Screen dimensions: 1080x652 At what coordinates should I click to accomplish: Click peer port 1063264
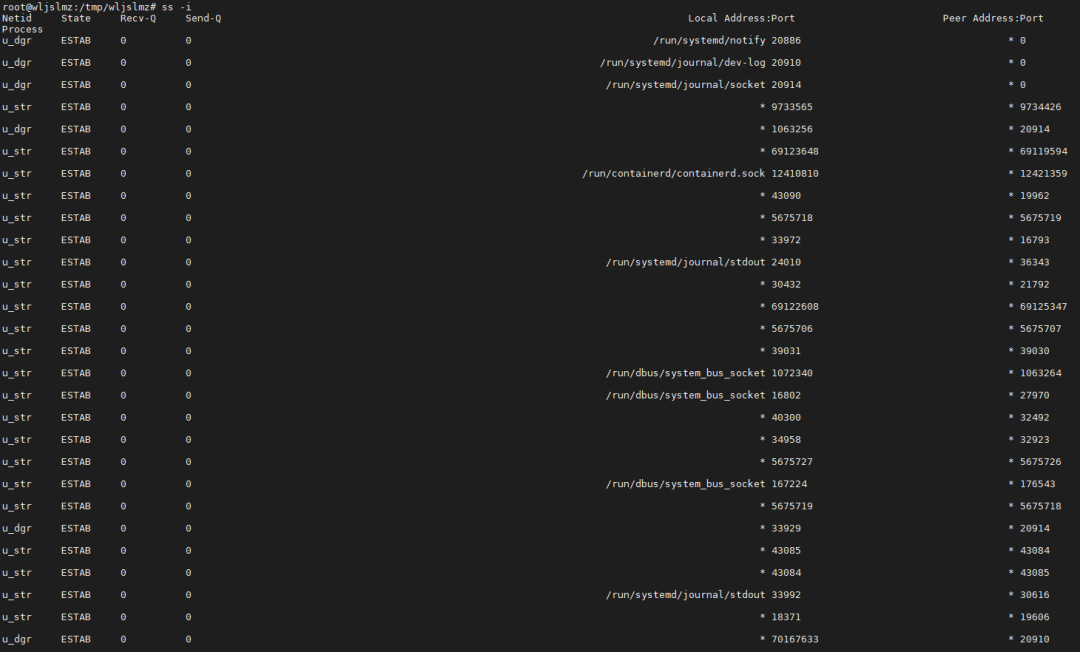[x=1041, y=373]
